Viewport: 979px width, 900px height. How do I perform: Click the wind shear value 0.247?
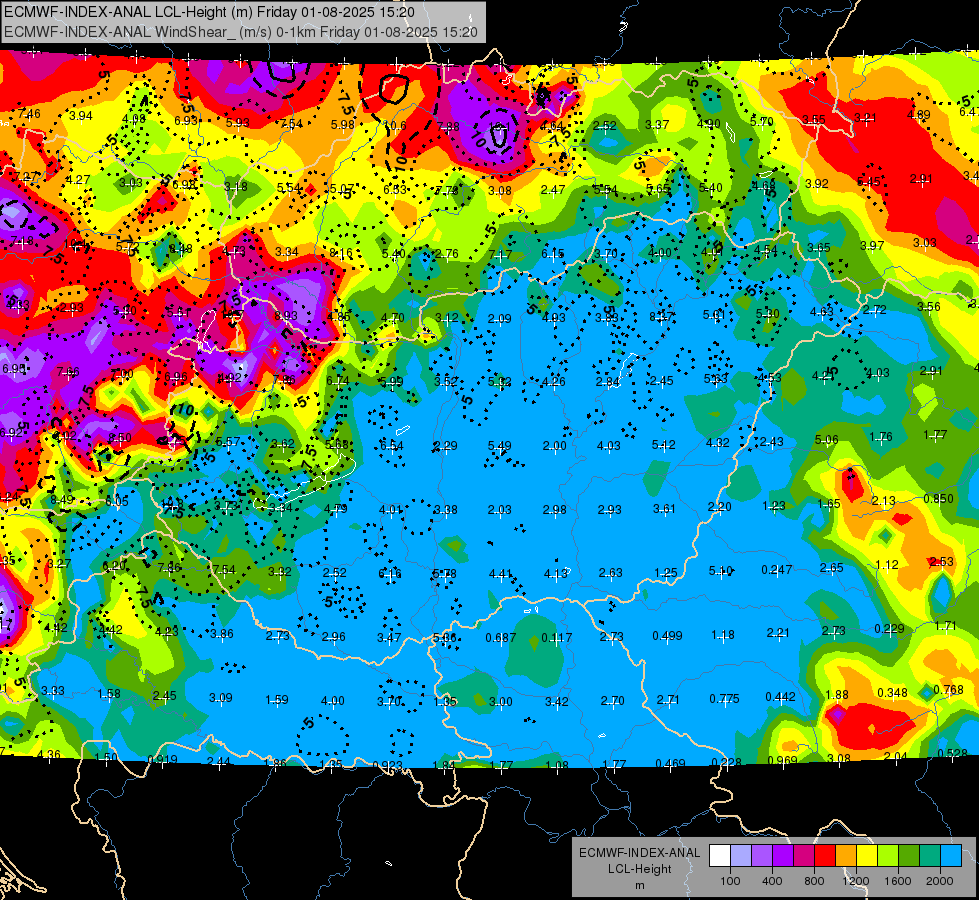point(777,570)
